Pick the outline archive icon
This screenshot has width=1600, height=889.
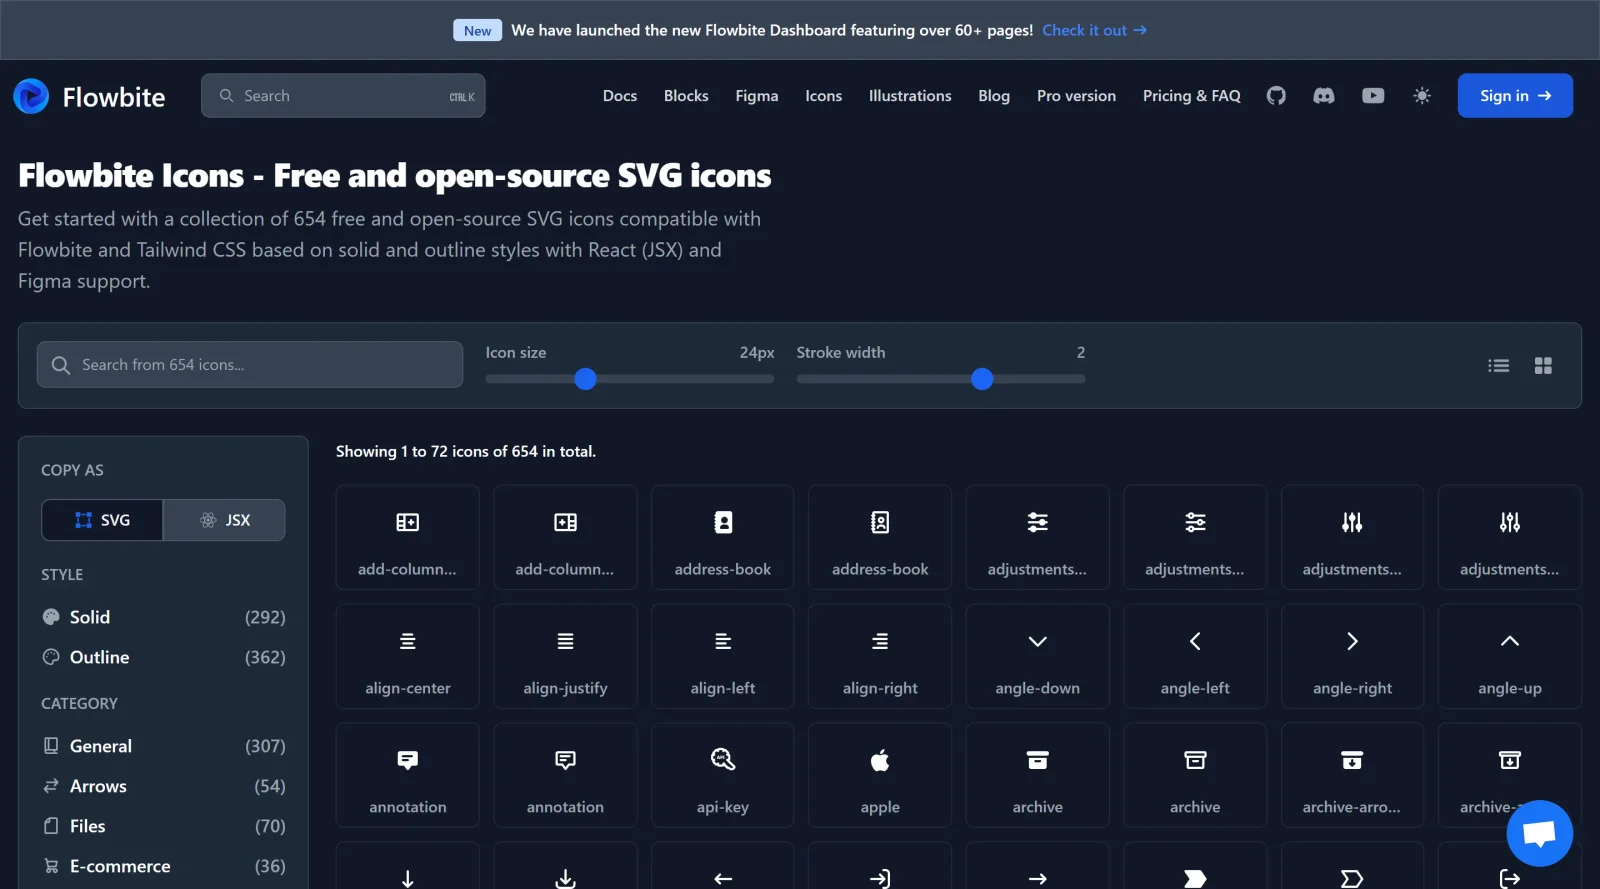[x=1195, y=775]
